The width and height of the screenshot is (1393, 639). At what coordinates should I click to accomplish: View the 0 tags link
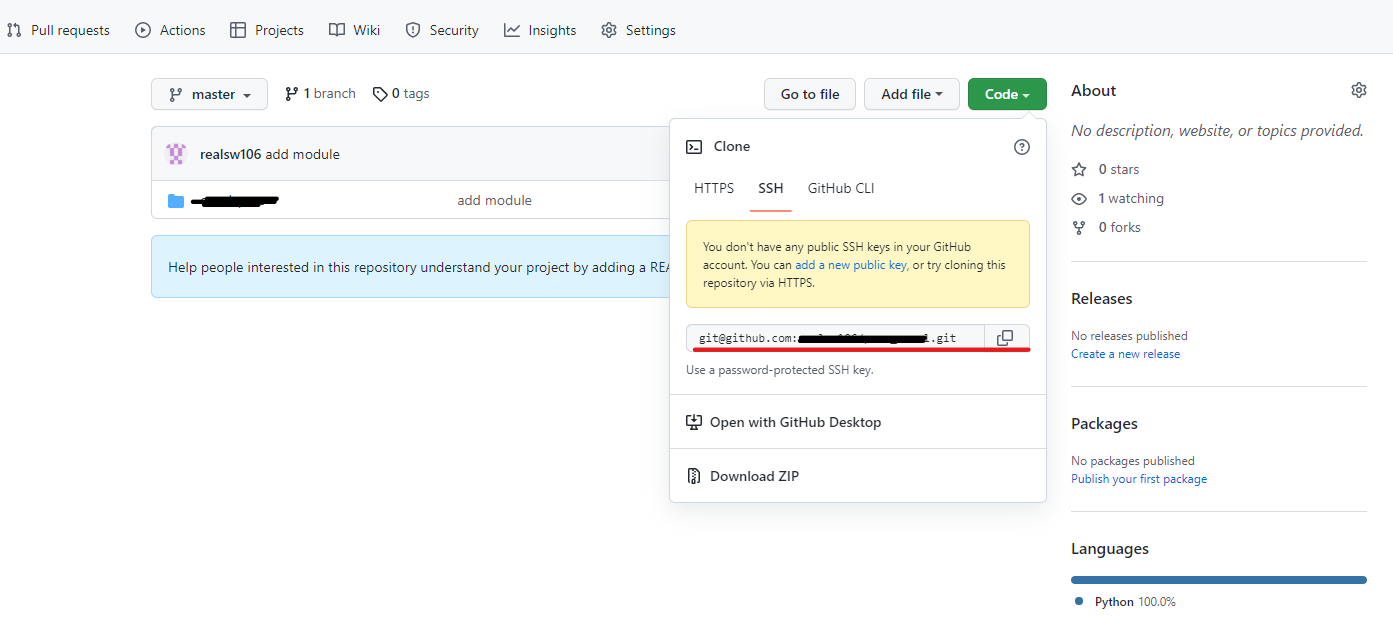pos(401,93)
